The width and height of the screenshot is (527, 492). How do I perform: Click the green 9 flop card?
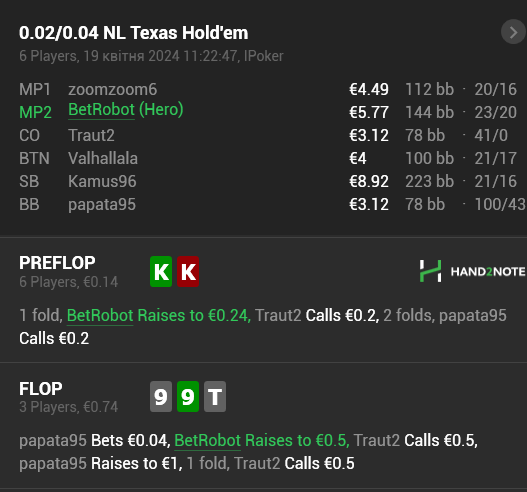tap(188, 397)
